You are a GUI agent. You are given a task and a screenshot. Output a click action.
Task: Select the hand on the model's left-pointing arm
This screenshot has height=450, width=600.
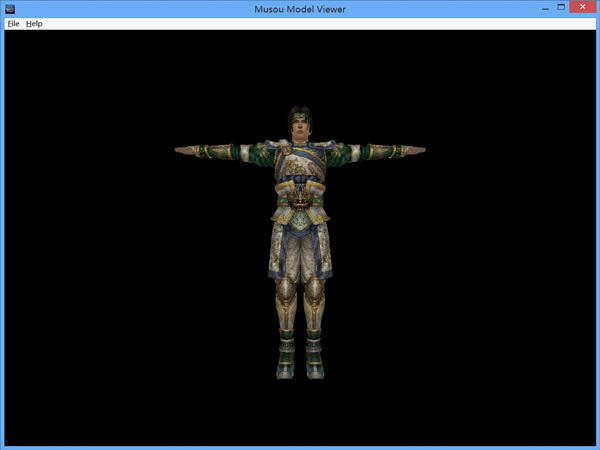186,150
